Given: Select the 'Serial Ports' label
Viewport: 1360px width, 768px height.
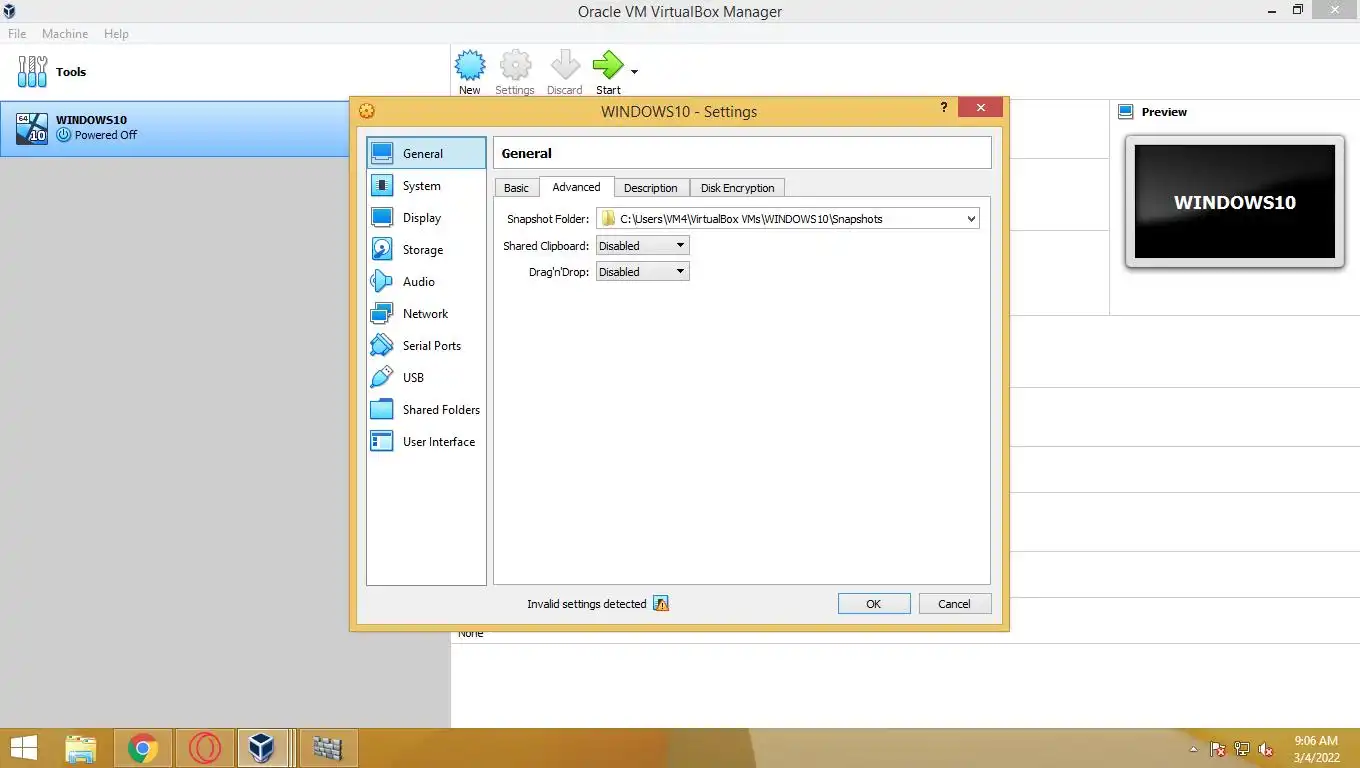Looking at the screenshot, I should (432, 346).
